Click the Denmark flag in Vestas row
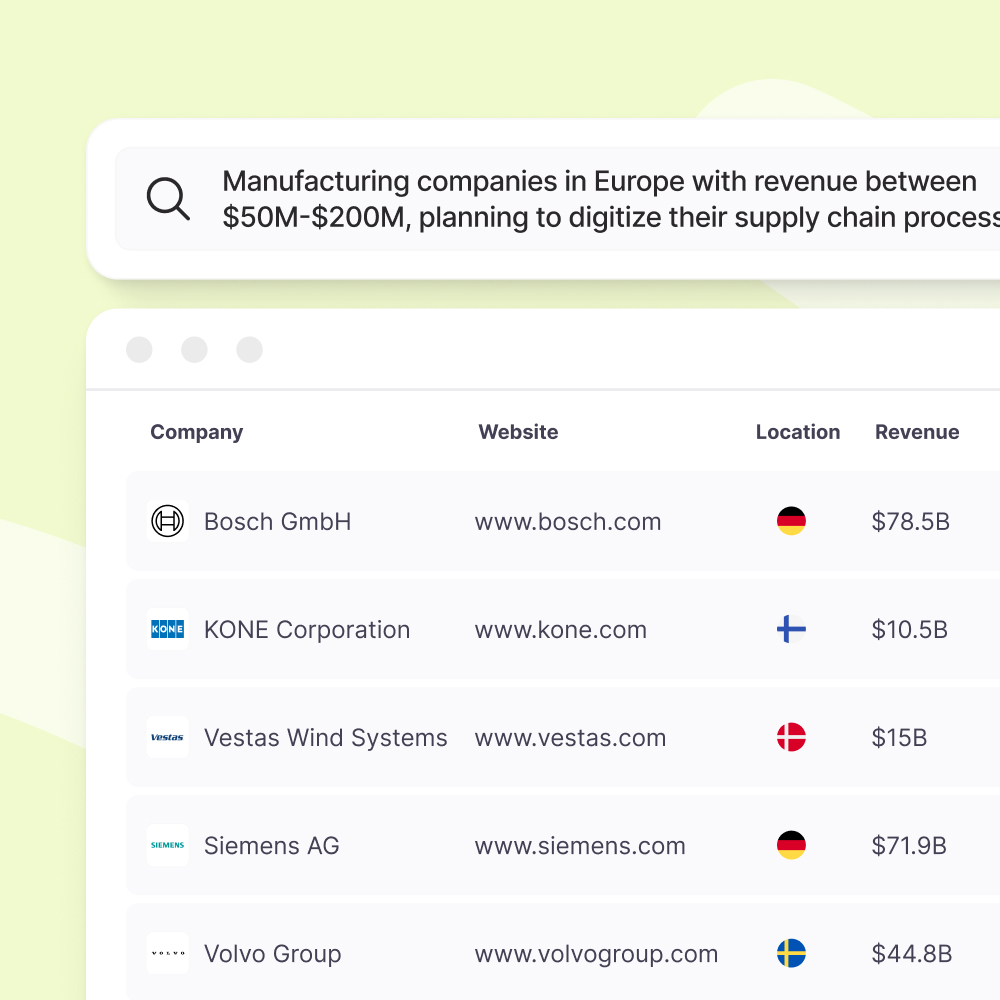The image size is (1000, 1000). pyautogui.click(x=791, y=737)
